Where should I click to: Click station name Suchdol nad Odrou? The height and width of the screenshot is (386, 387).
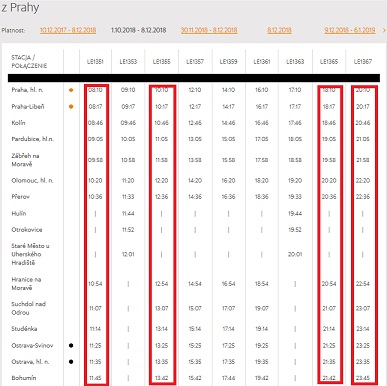[x=29, y=308]
